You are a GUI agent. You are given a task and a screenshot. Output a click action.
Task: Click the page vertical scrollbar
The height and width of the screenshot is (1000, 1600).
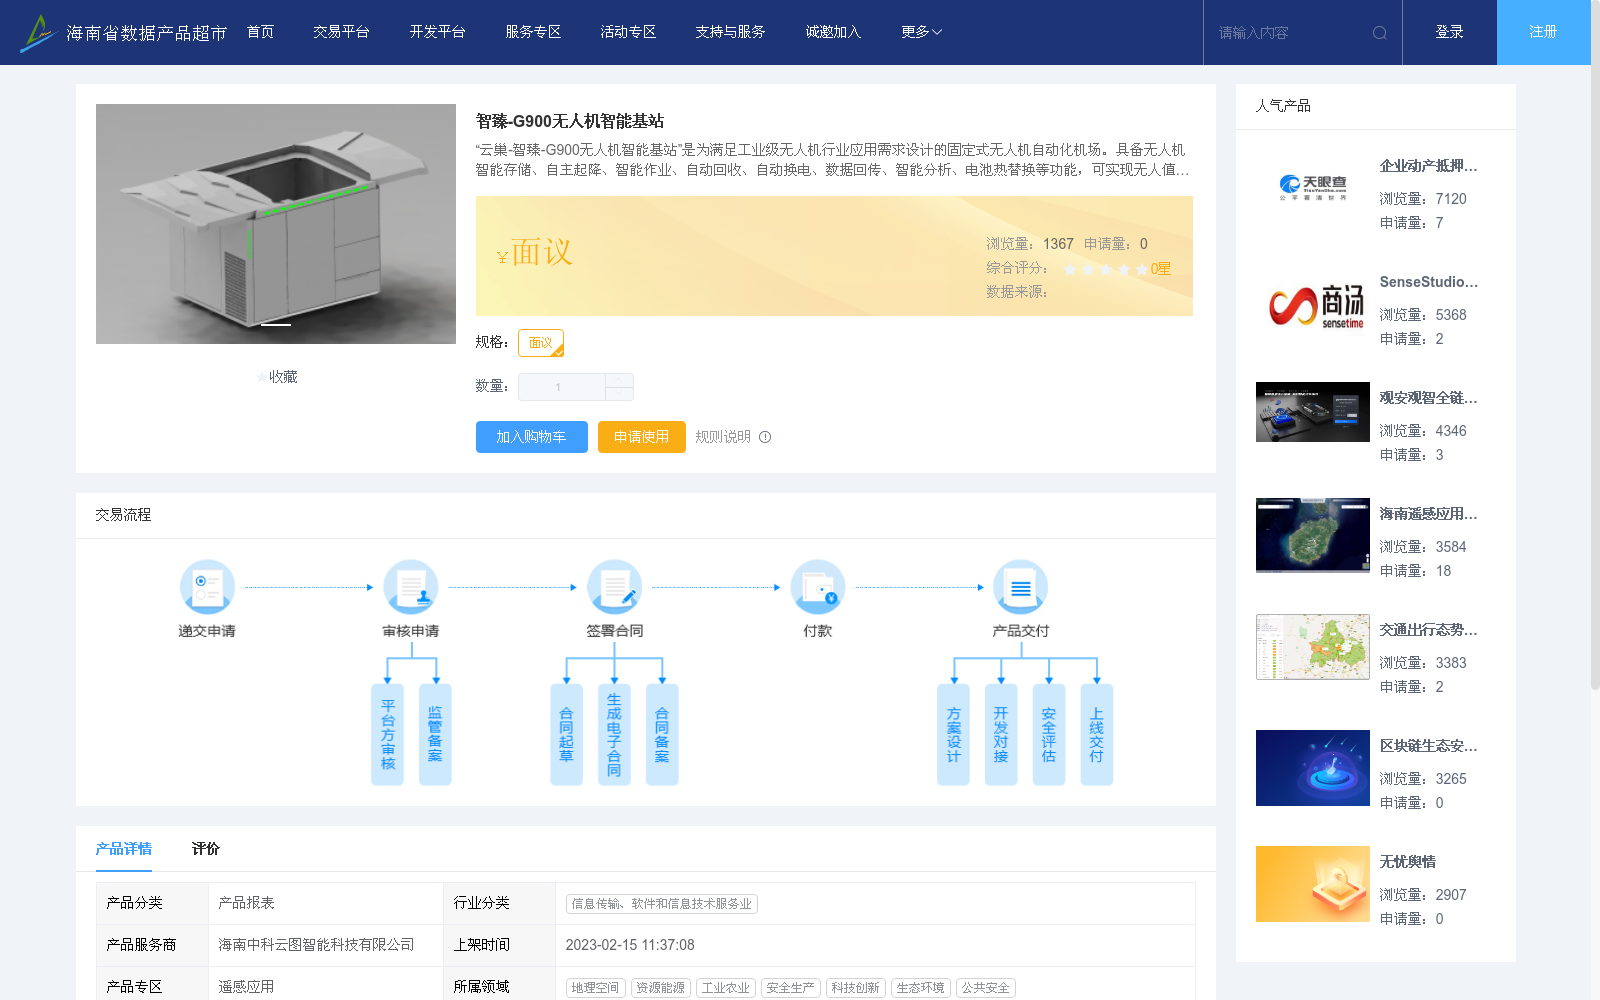(1595, 345)
